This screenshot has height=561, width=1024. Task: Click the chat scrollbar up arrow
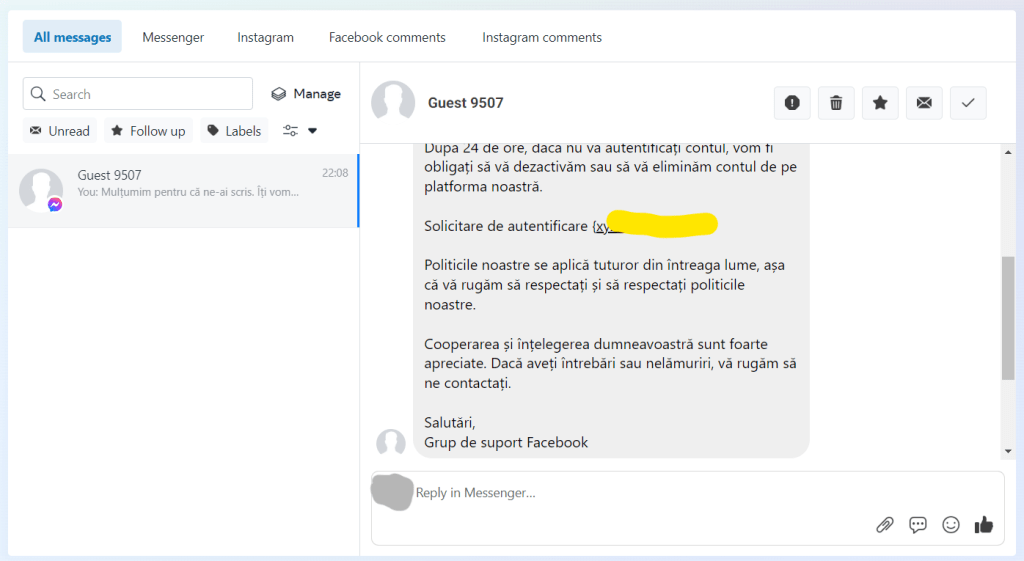1008,152
